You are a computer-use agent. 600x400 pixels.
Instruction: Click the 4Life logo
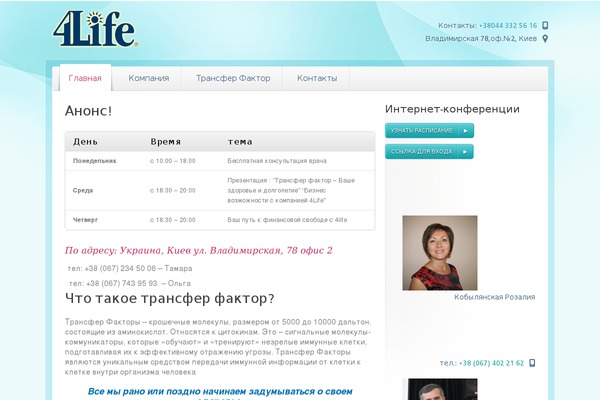[x=95, y=29]
